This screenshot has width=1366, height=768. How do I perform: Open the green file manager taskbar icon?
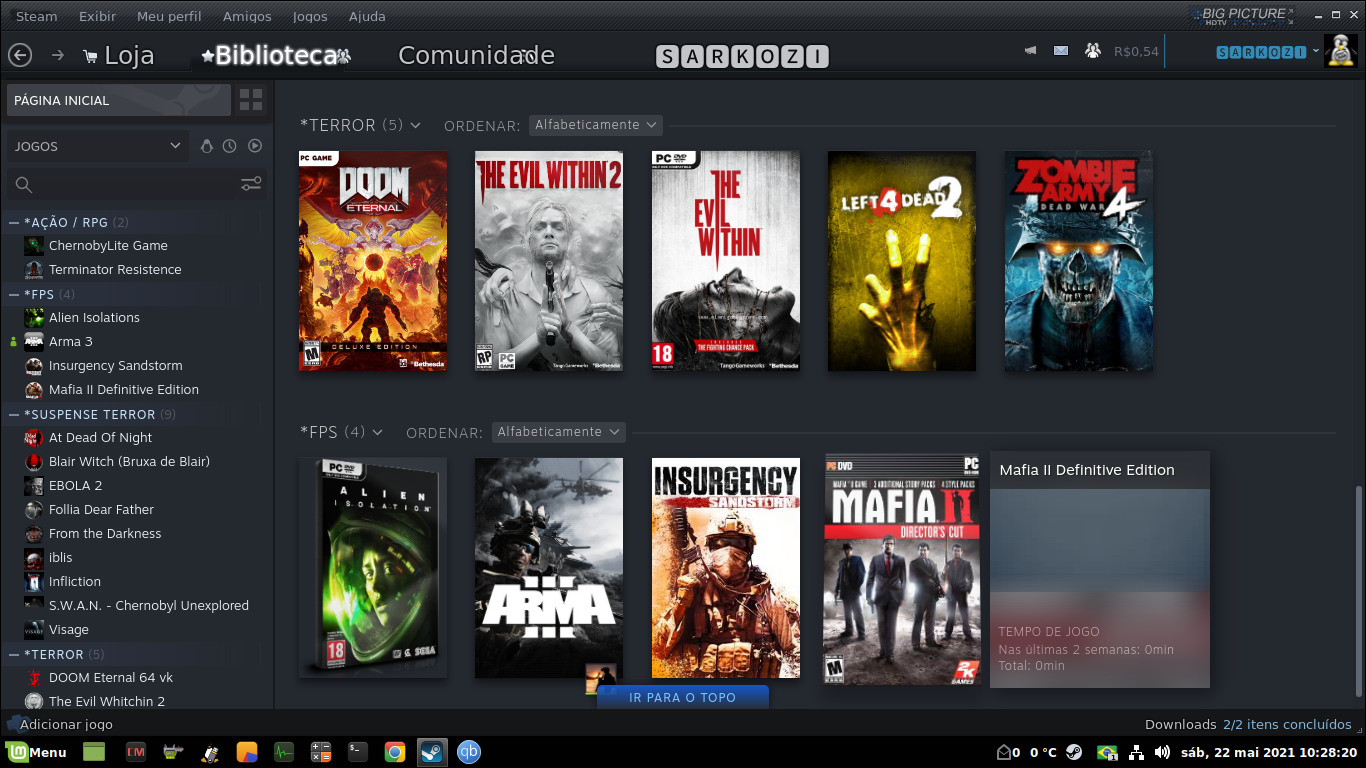click(94, 752)
